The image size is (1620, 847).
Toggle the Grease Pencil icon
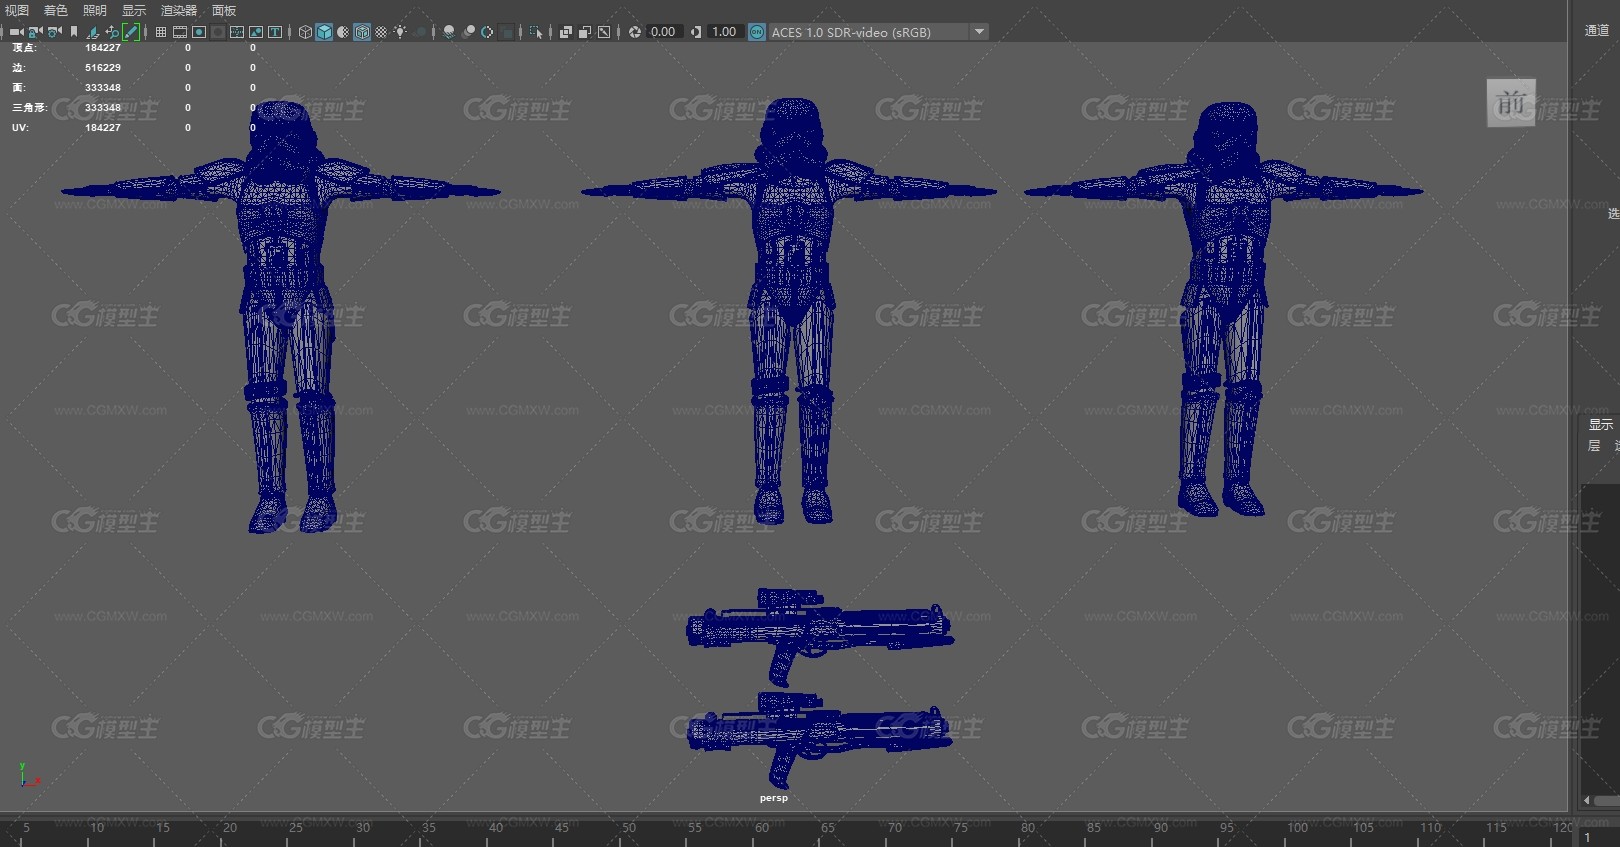click(131, 32)
